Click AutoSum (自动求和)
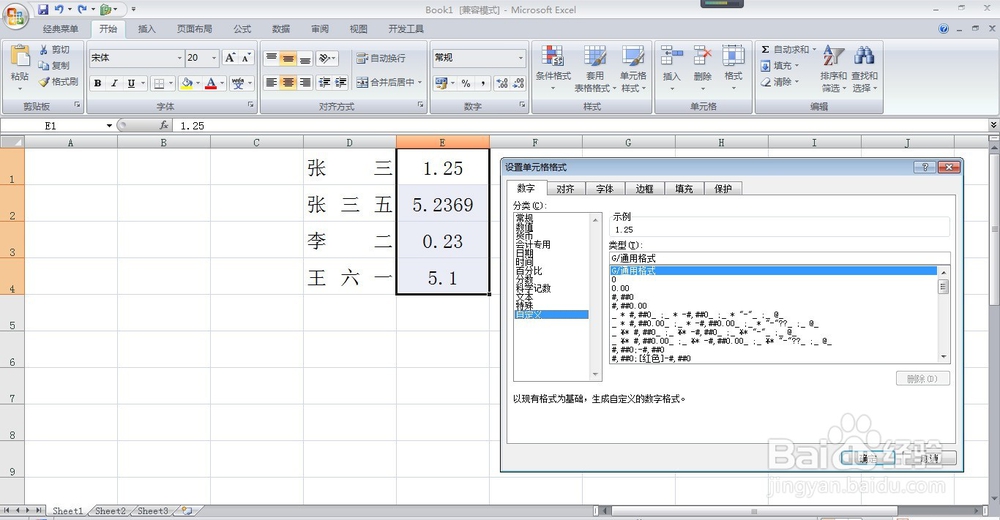Image resolution: width=1000 pixels, height=520 pixels. [788, 49]
